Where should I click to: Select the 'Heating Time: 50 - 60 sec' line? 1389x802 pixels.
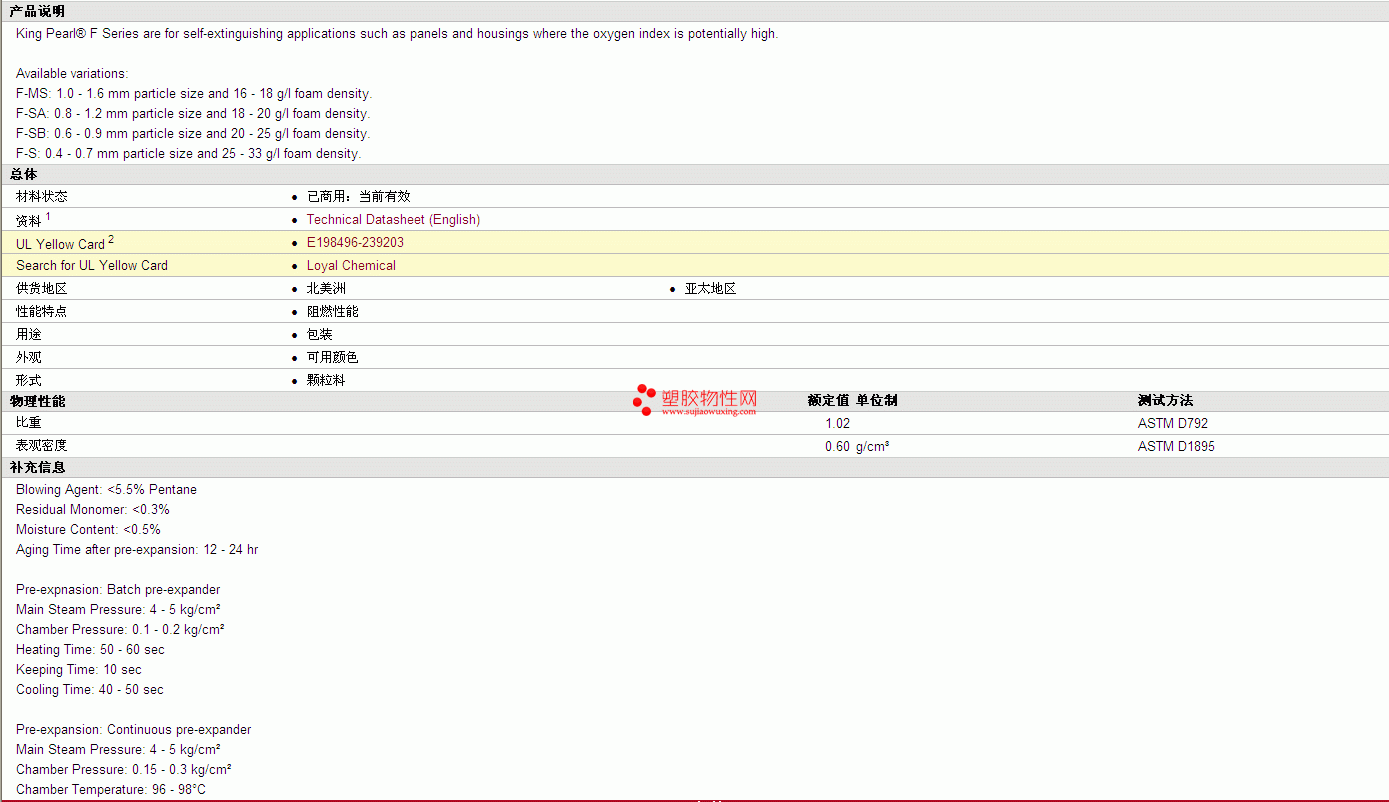pos(90,649)
